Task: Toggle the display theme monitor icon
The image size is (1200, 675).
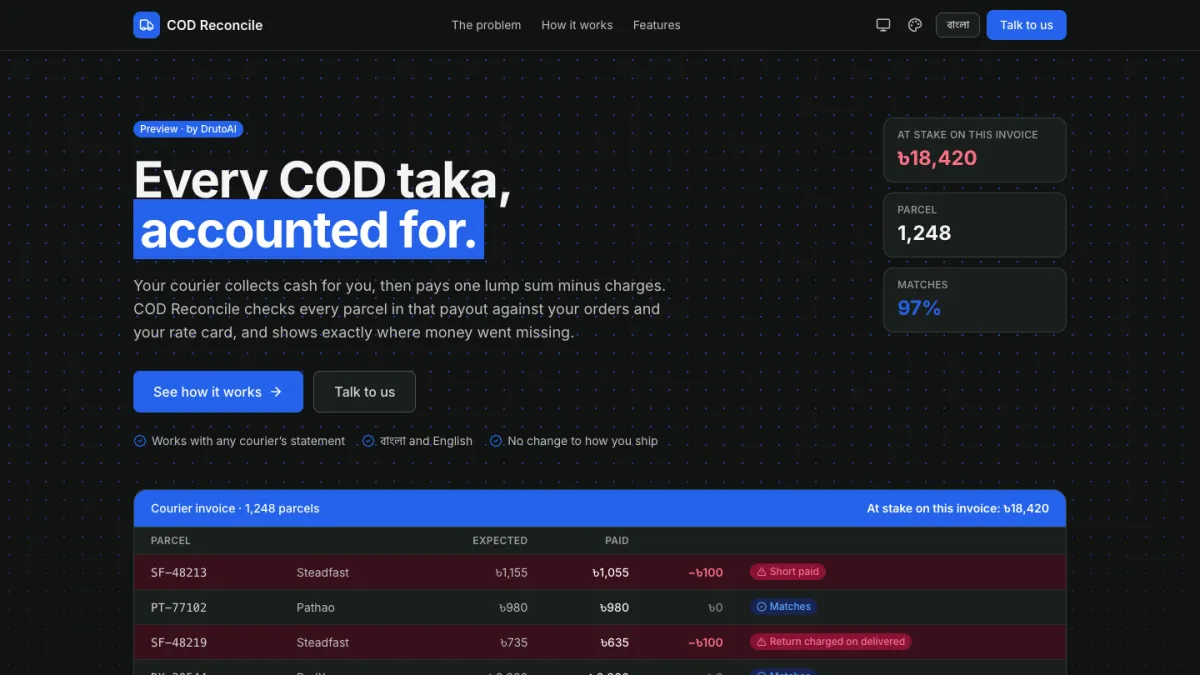Action: click(x=883, y=25)
